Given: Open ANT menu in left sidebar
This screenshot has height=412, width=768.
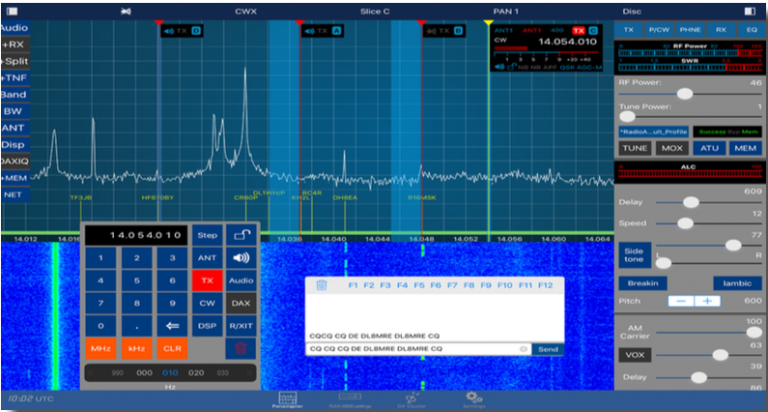Looking at the screenshot, I should tap(13, 128).
